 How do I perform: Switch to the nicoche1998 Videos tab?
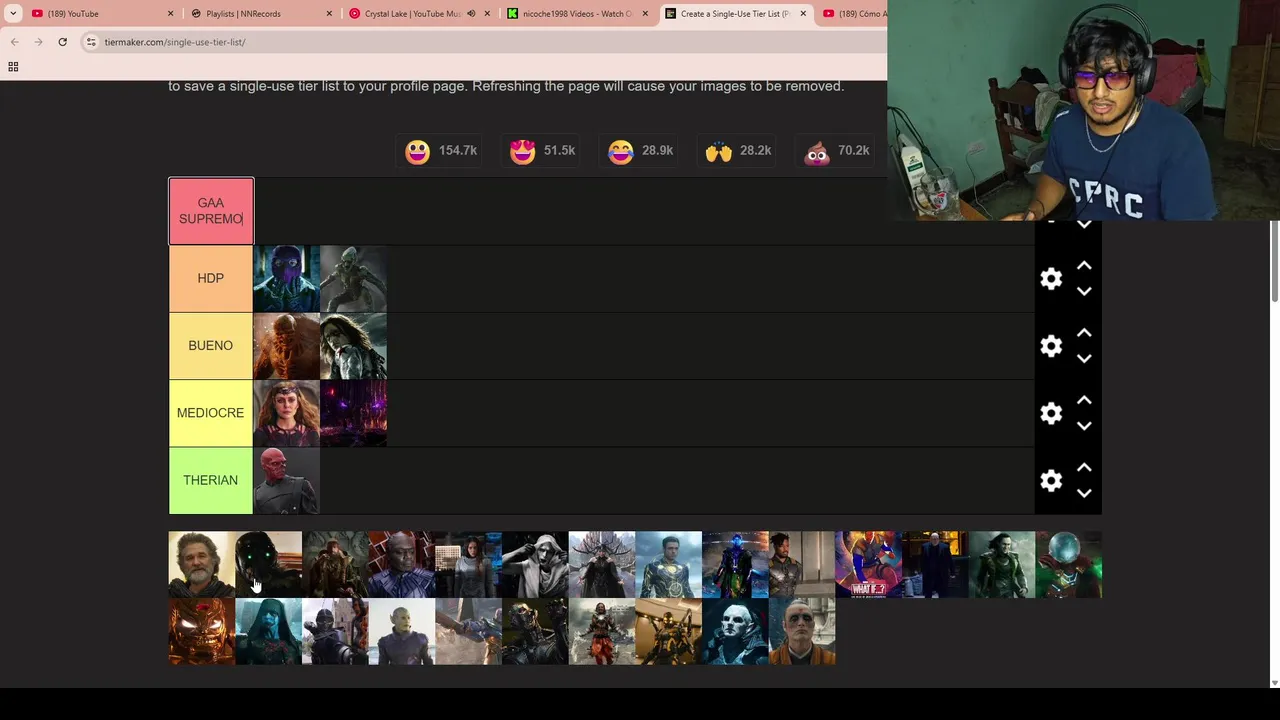pyautogui.click(x=578, y=14)
